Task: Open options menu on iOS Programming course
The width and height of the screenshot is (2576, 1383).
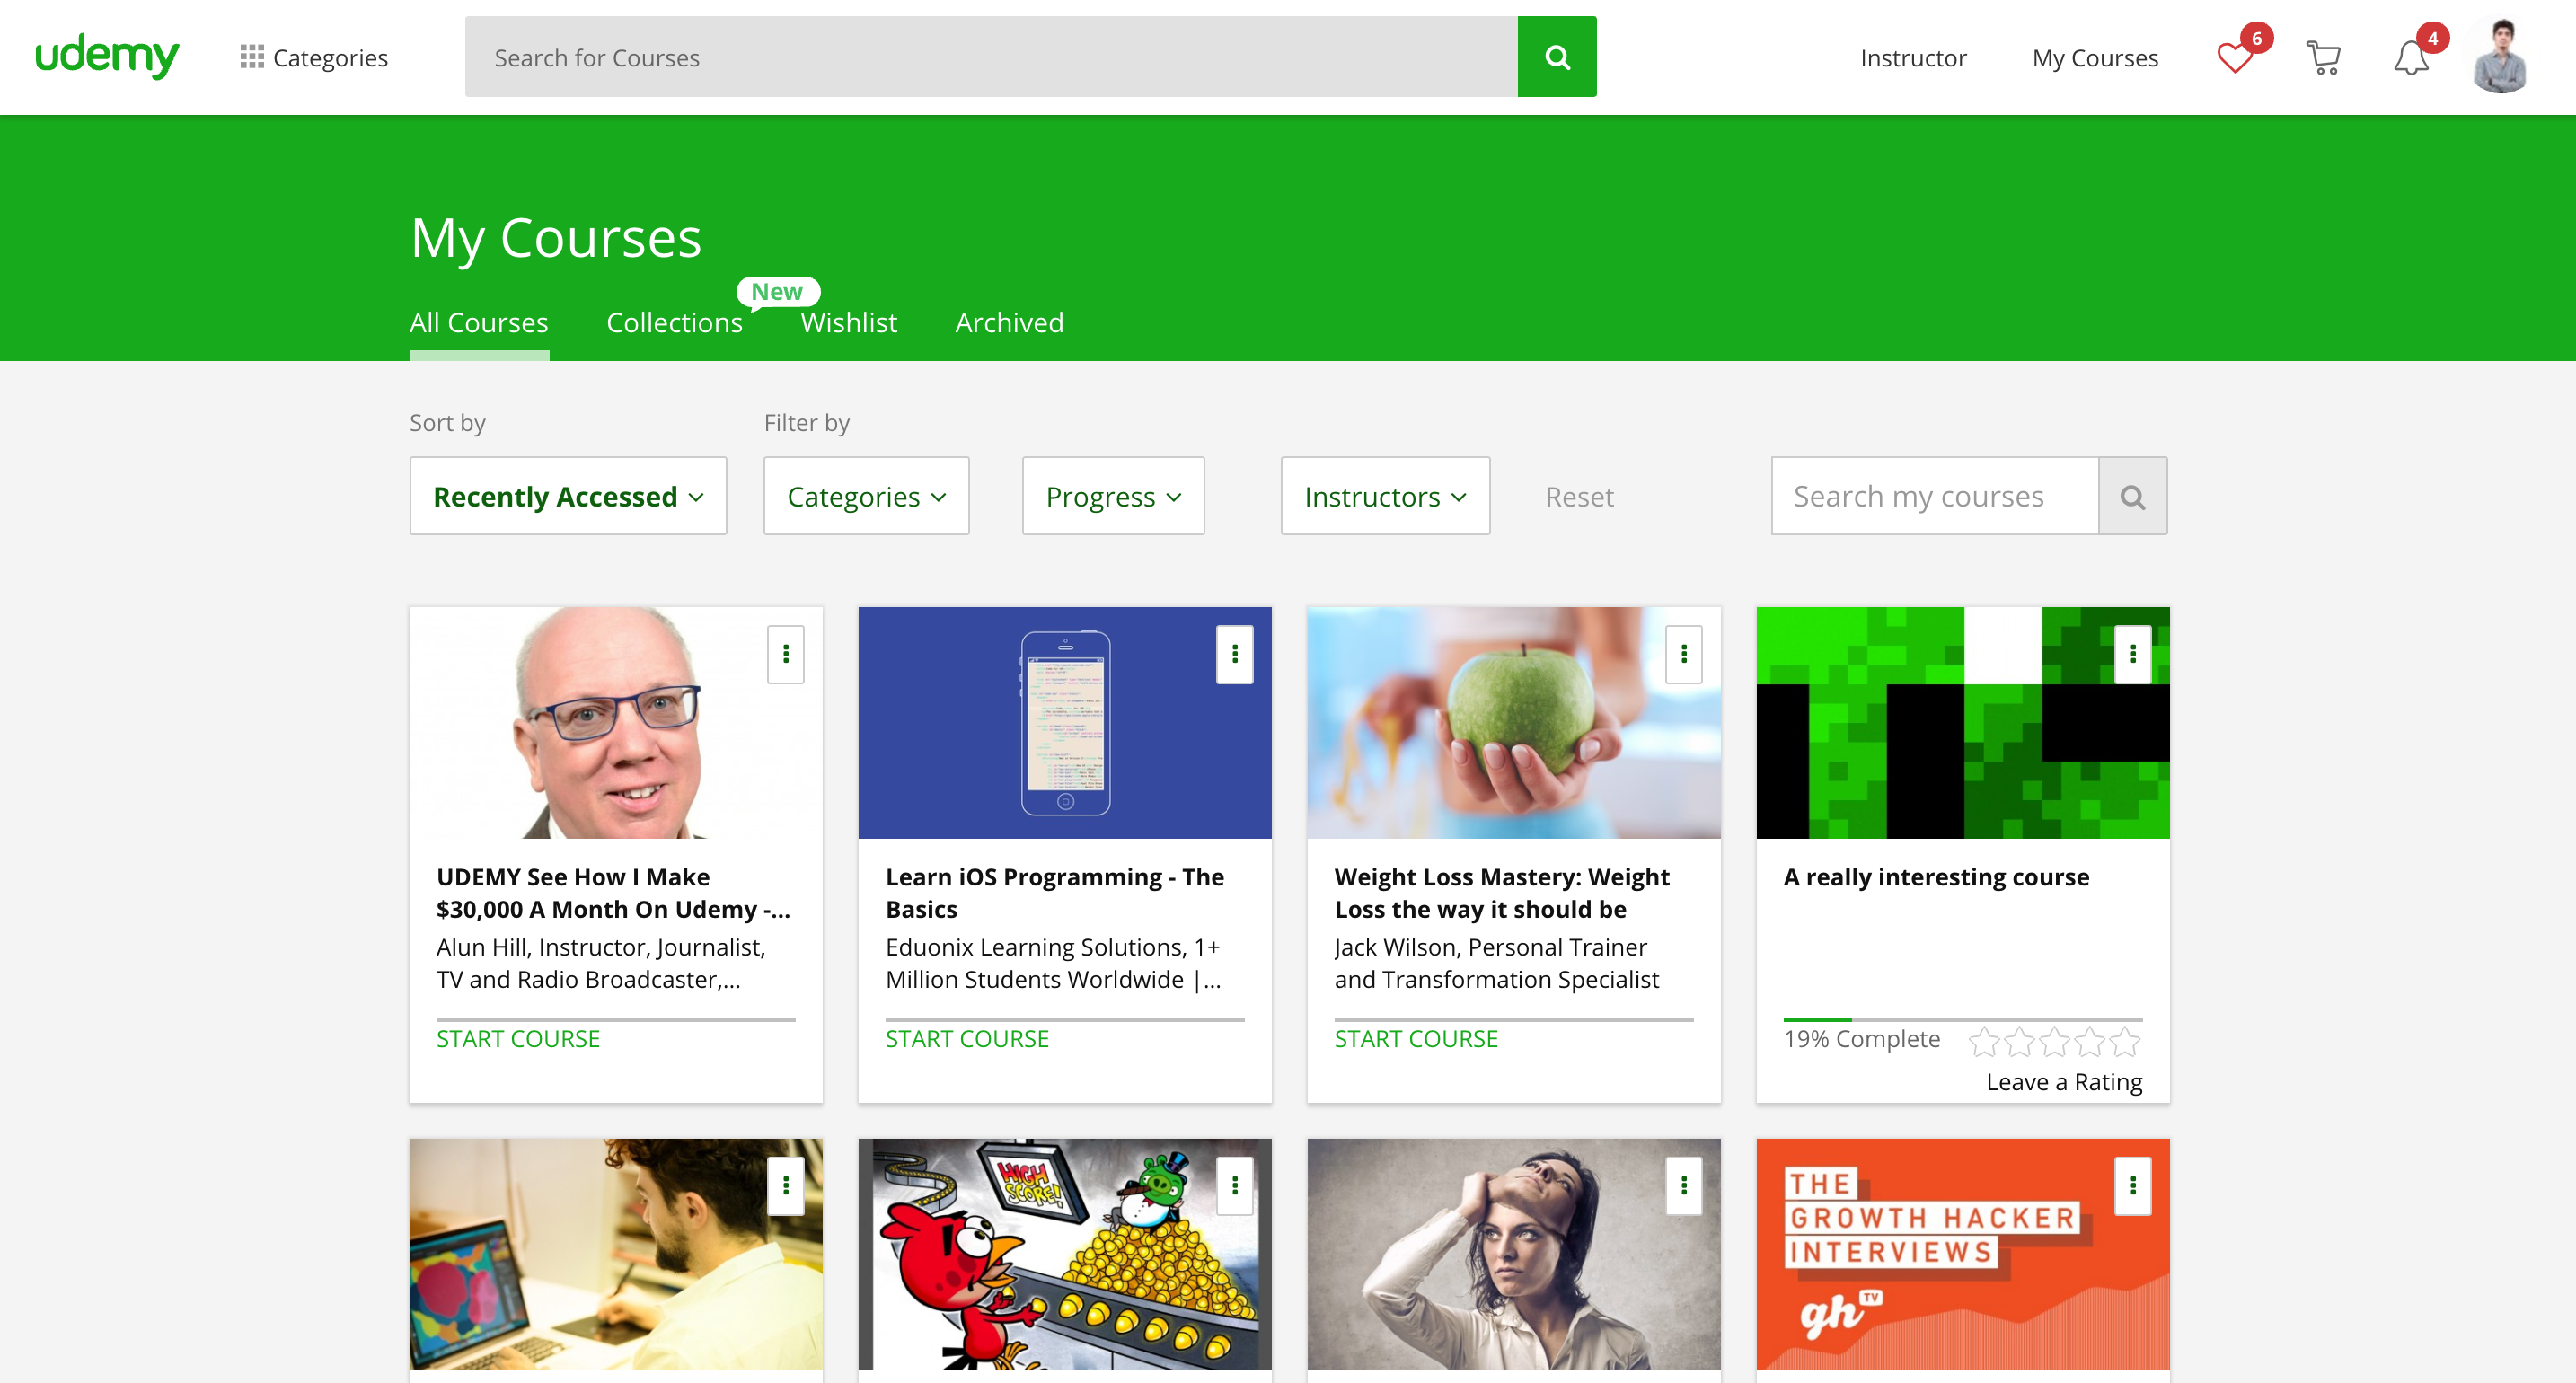Action: pos(1234,654)
